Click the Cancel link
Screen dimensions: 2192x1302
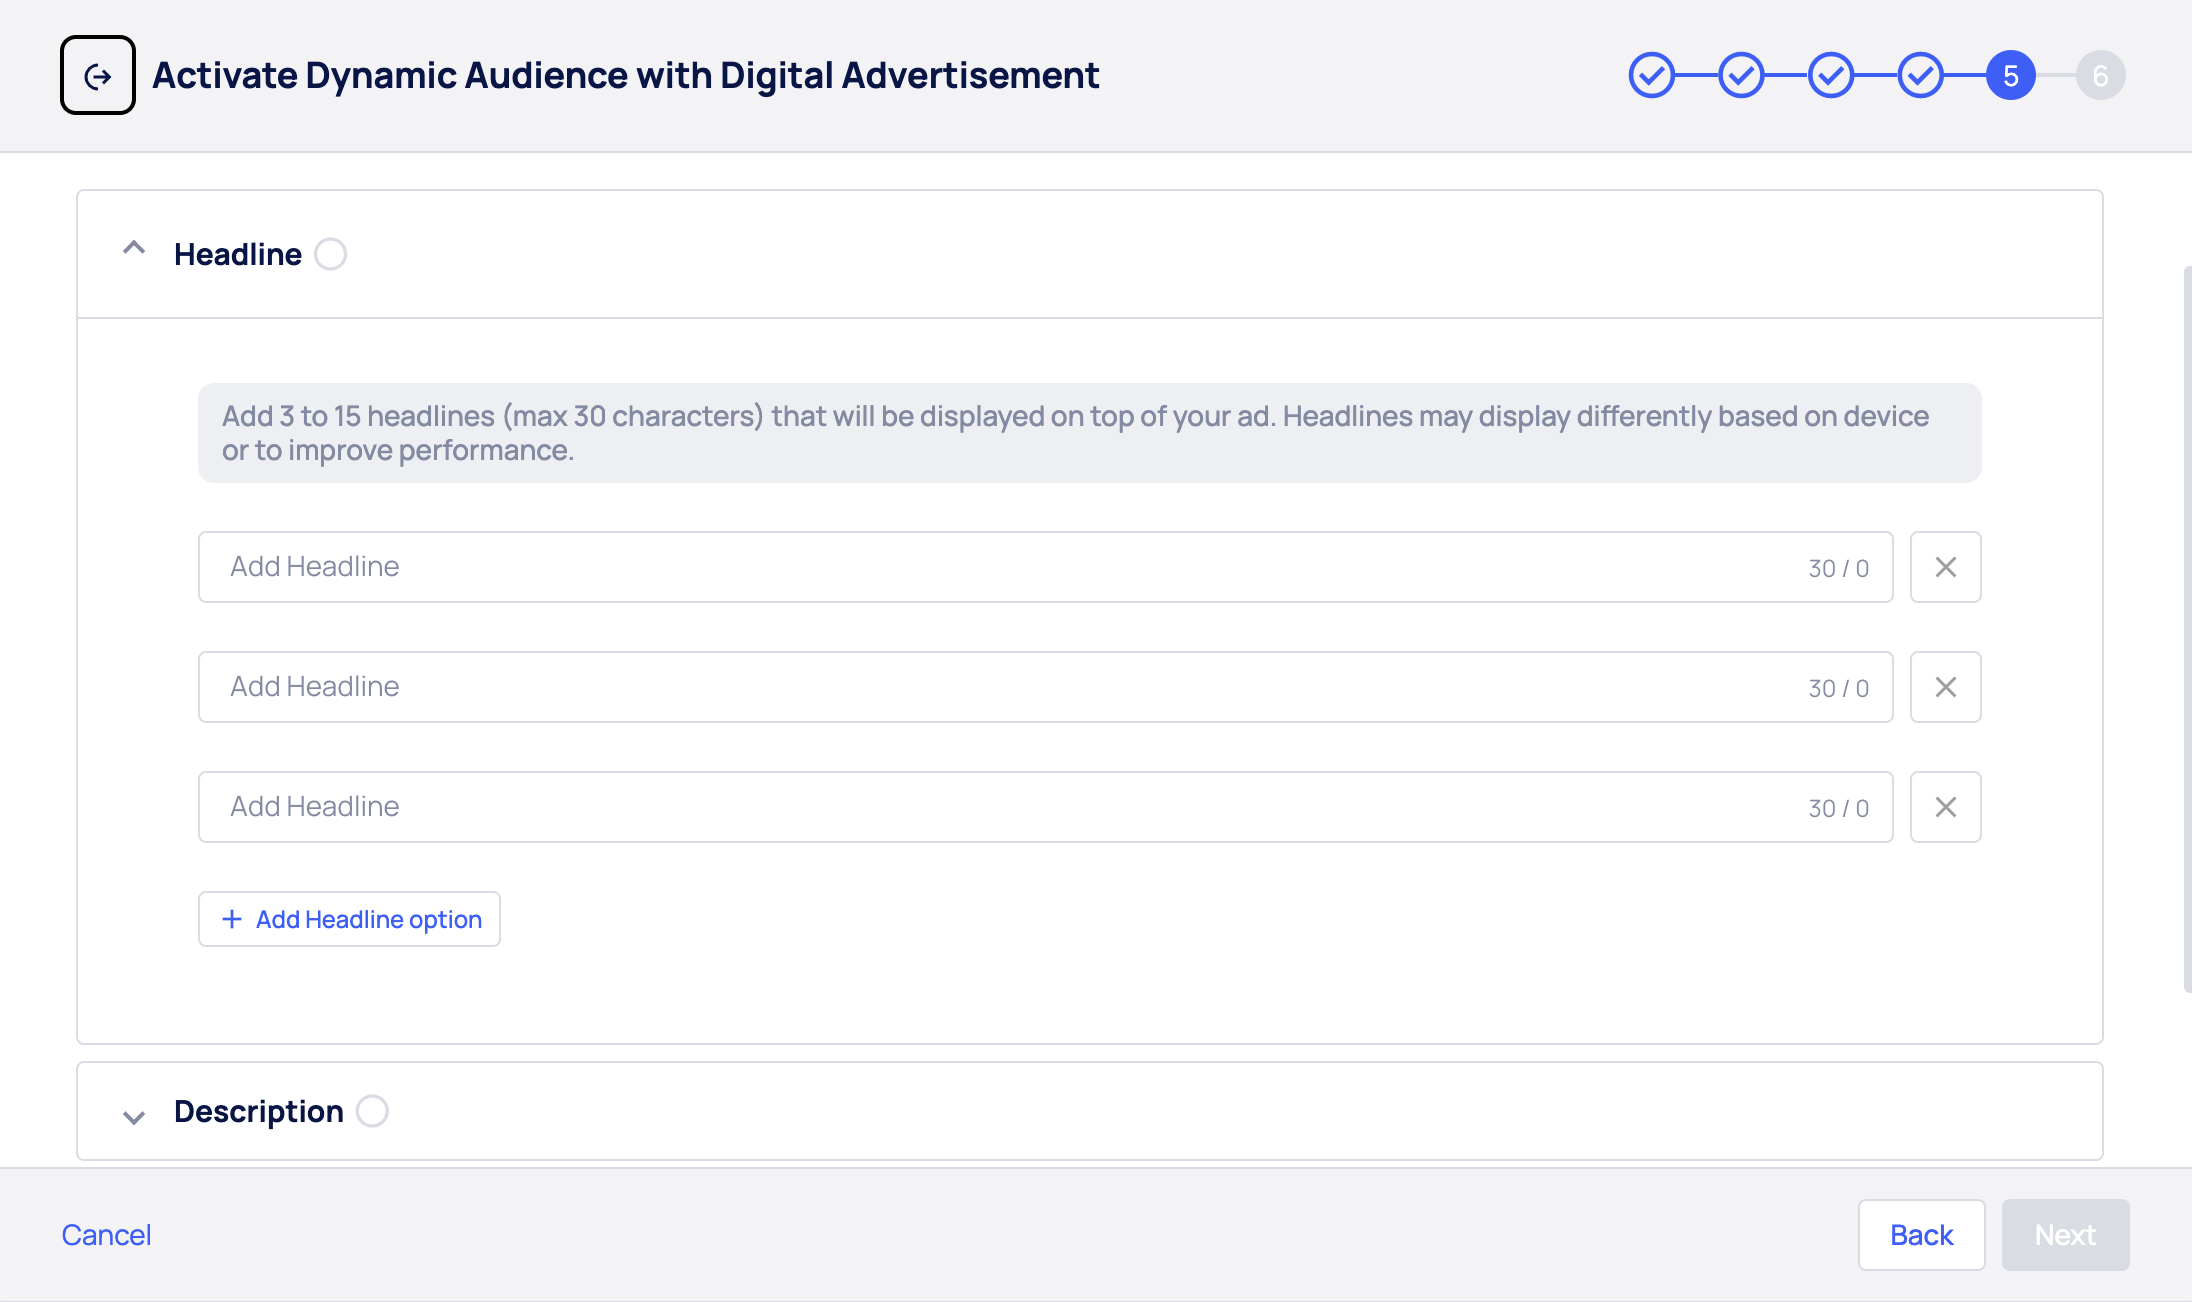click(106, 1235)
